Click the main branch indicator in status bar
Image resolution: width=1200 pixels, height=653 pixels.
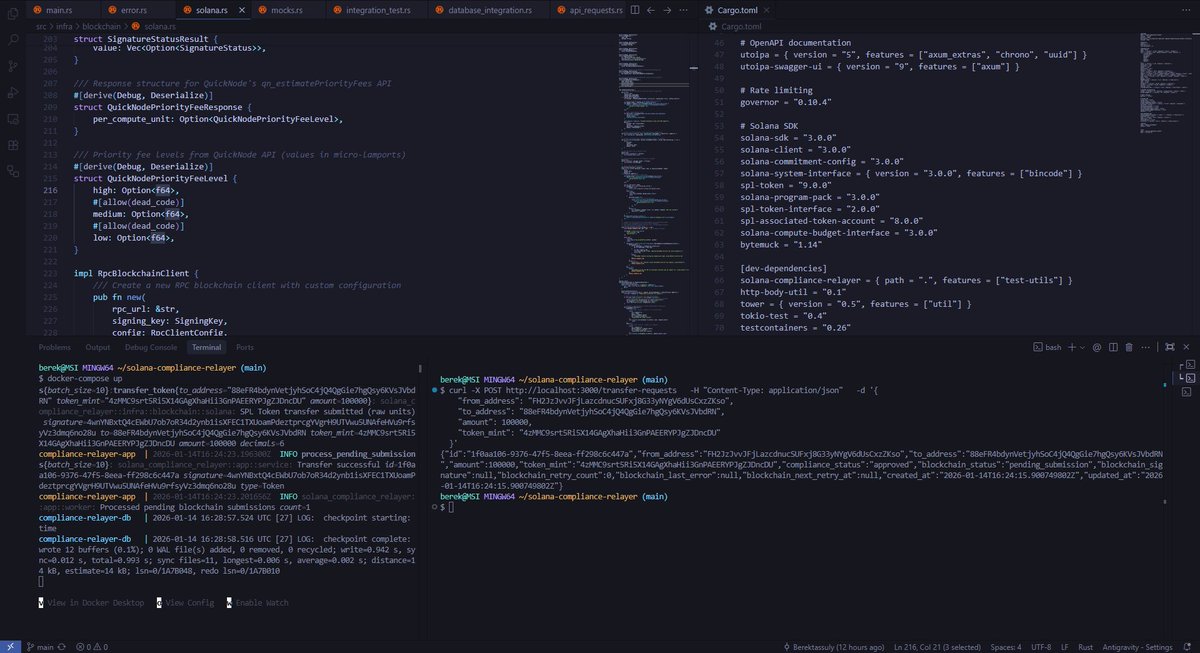coord(39,646)
